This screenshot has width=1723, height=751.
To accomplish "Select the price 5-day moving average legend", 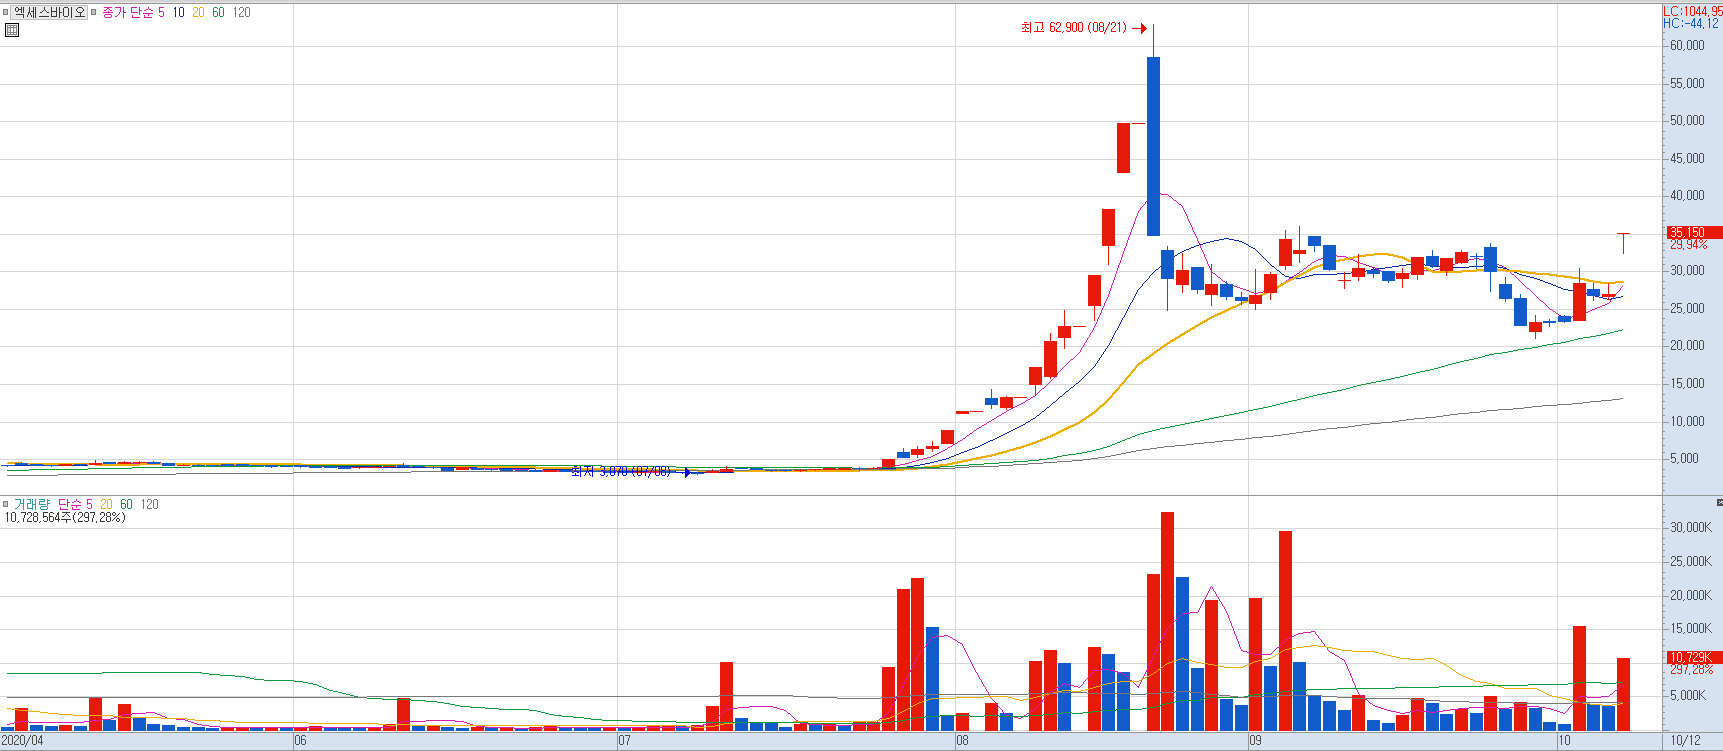I will pyautogui.click(x=161, y=13).
